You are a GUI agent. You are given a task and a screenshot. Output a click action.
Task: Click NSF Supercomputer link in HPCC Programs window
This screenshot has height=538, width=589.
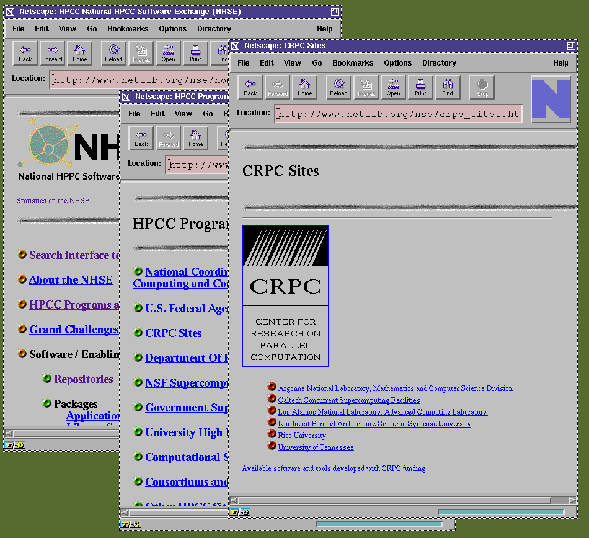[x=187, y=383]
